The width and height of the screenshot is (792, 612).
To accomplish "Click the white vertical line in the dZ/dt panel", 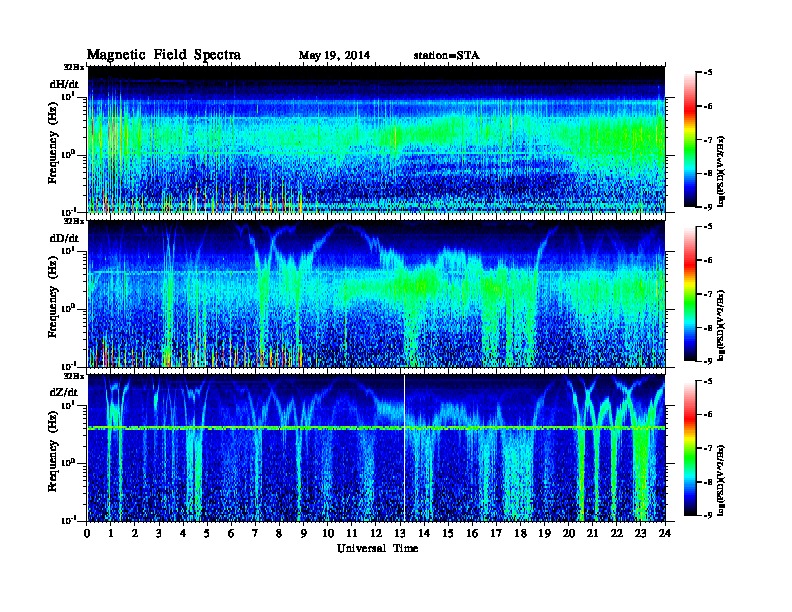I will (x=405, y=448).
